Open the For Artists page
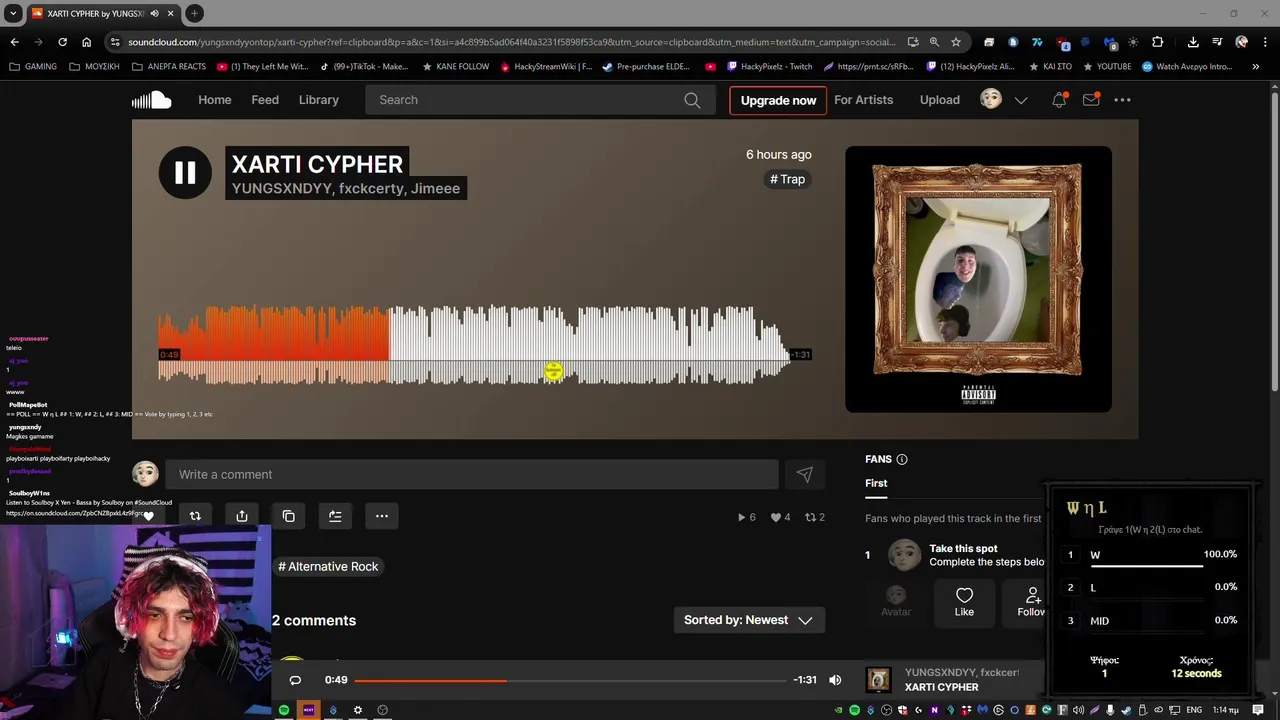The width and height of the screenshot is (1280, 720). pyautogui.click(x=863, y=100)
